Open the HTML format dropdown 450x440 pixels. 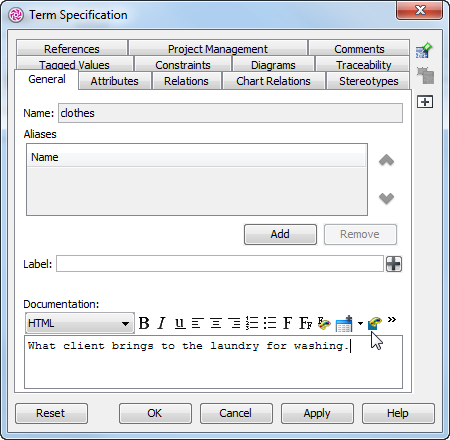pyautogui.click(x=80, y=323)
